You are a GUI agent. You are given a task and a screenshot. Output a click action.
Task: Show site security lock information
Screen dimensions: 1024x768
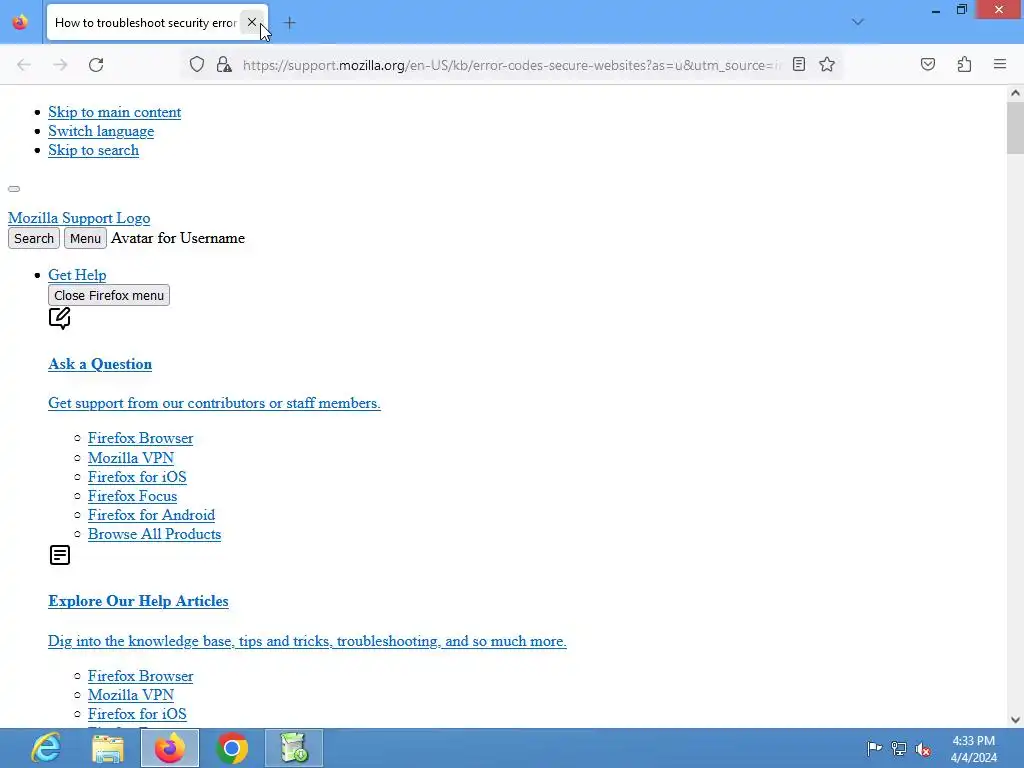click(x=224, y=65)
